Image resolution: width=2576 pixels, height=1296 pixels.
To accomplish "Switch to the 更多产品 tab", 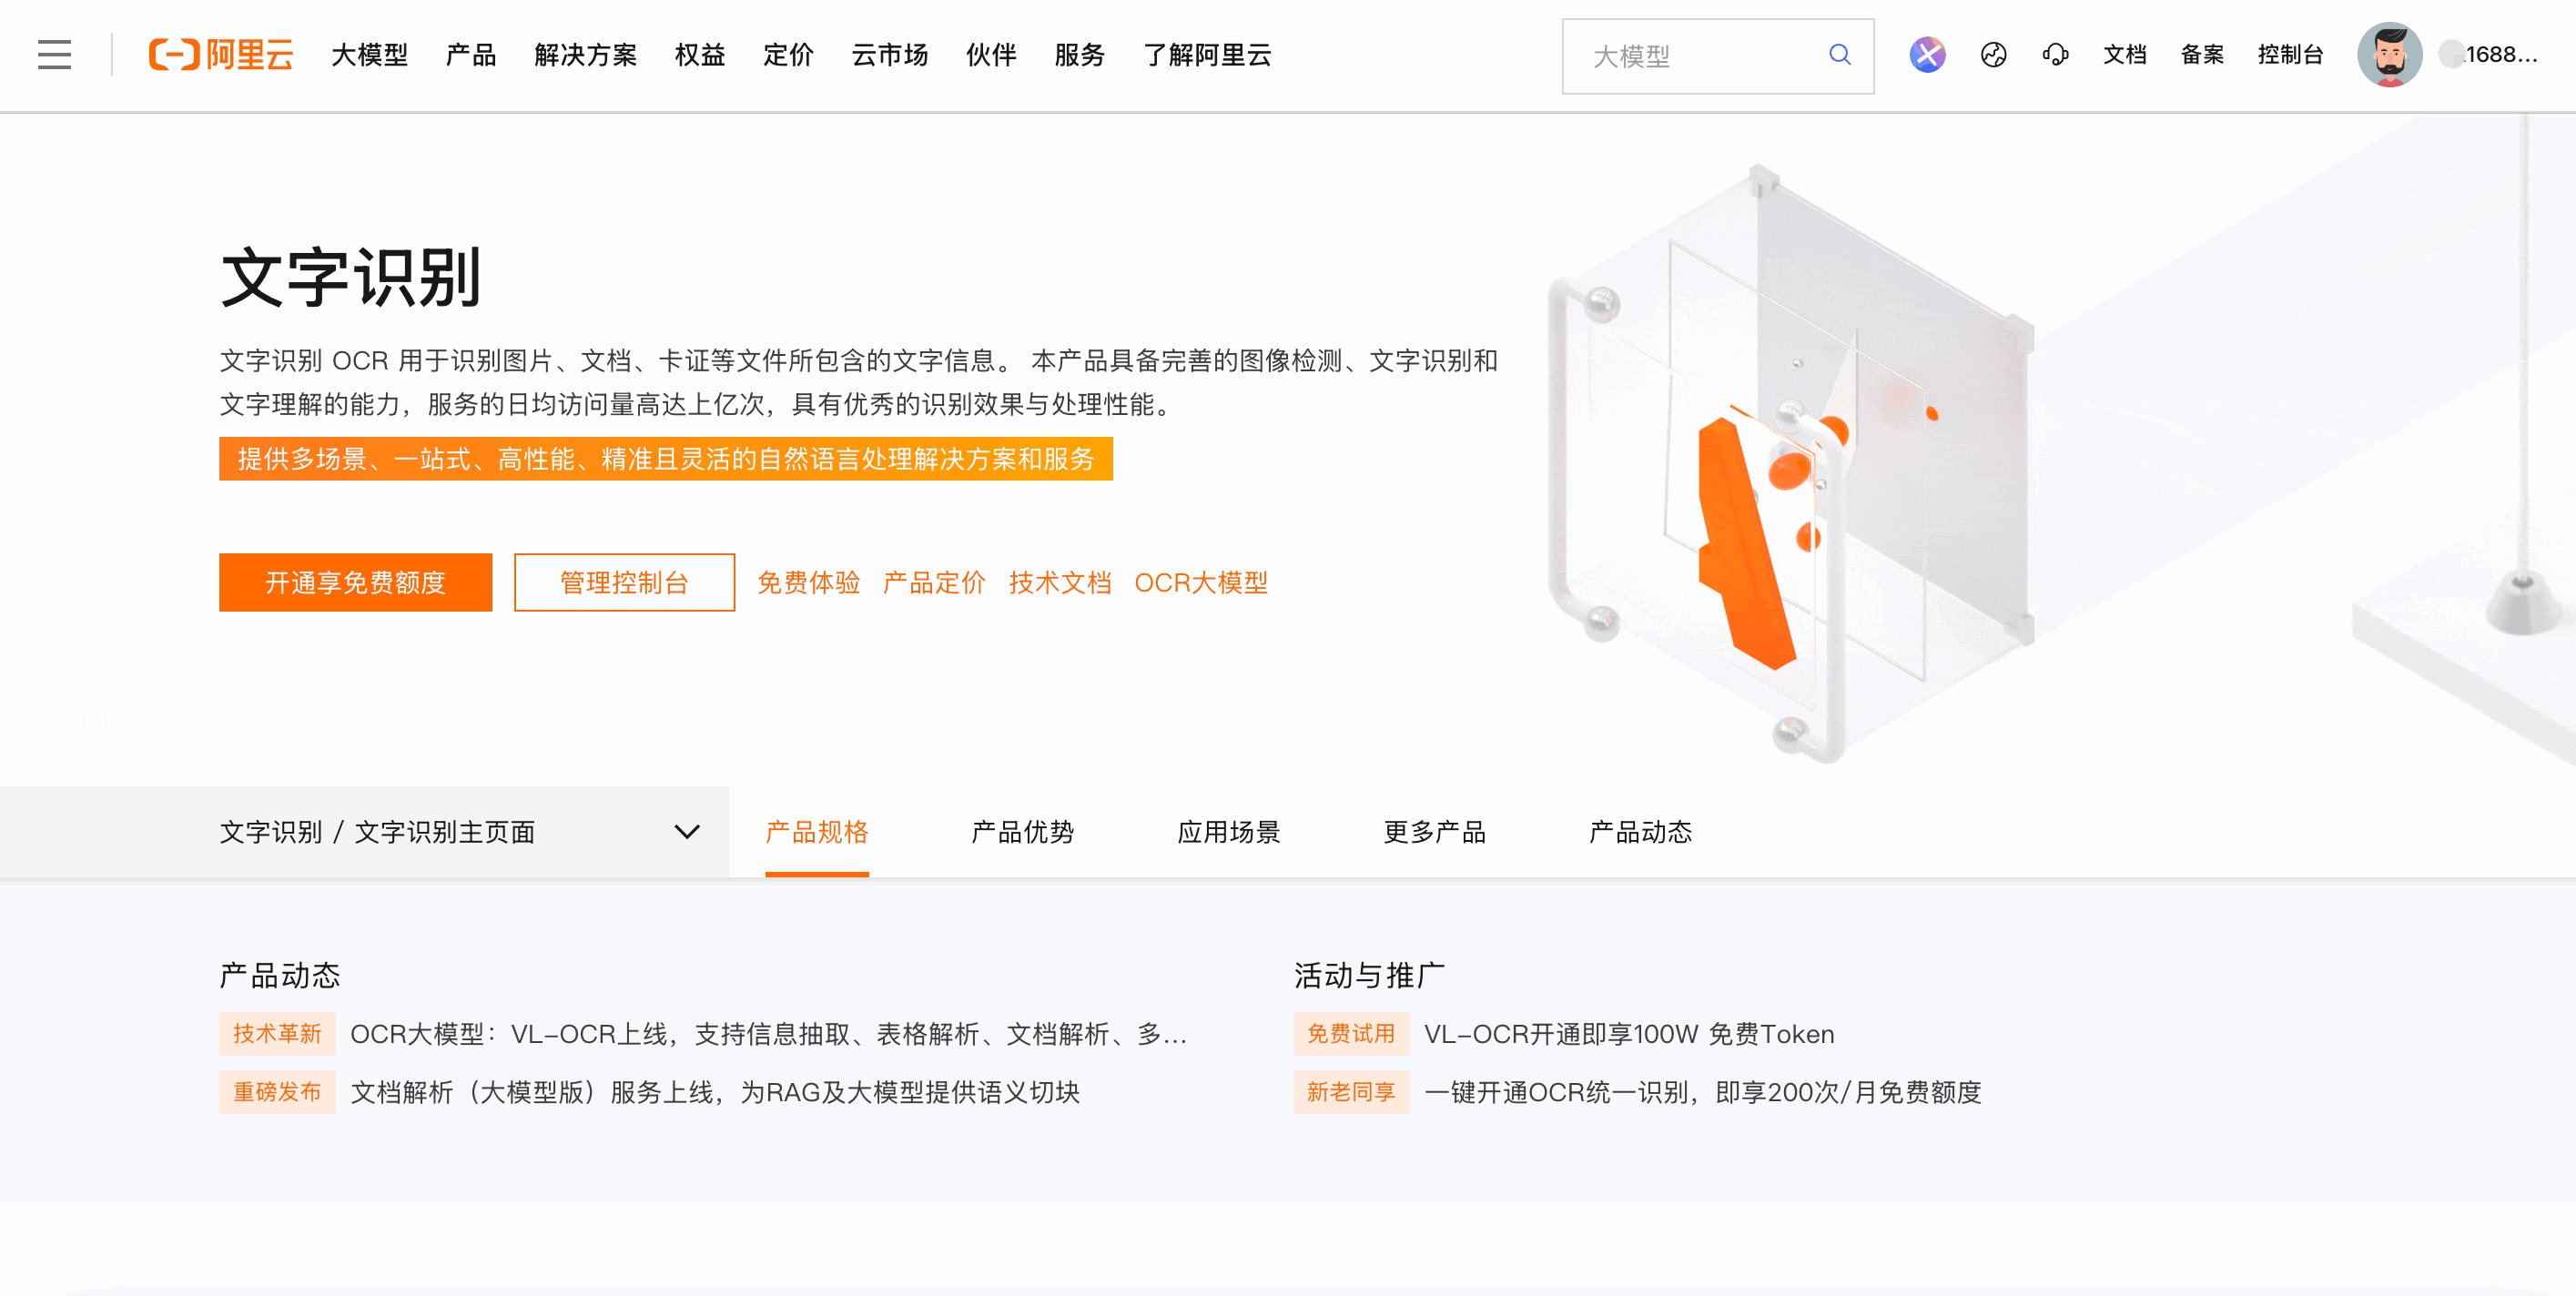I will (x=1435, y=832).
